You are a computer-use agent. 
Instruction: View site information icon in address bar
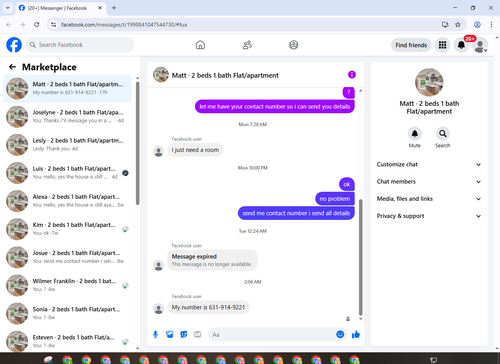pyautogui.click(x=53, y=25)
